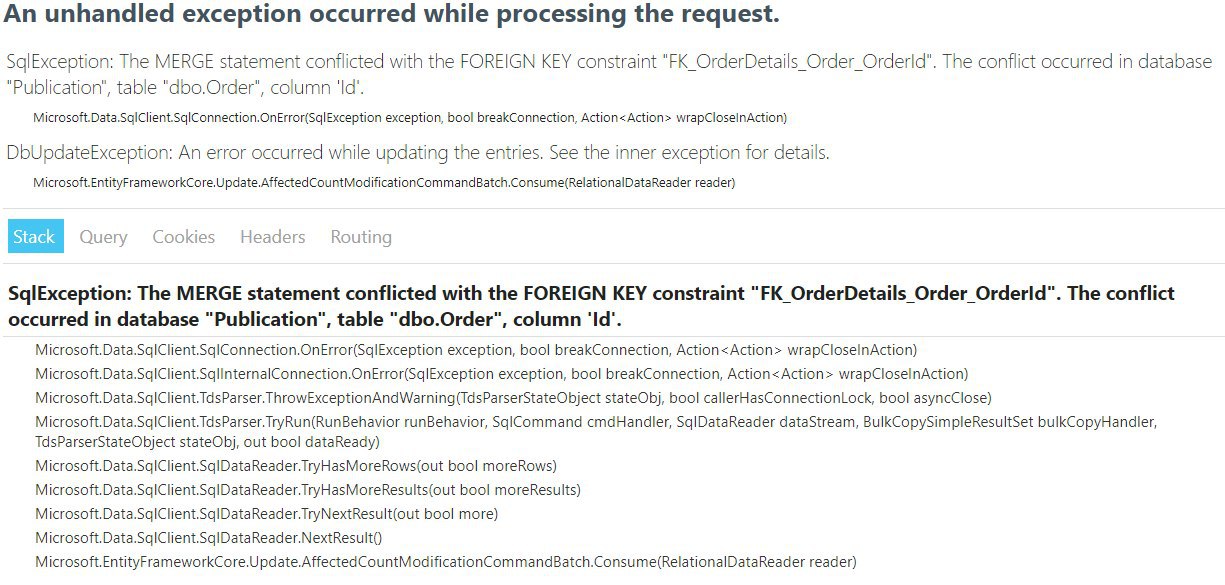1225x585 pixels.
Task: Expand the SqlConnection.OnError frame in the stack list
Action: [476, 350]
